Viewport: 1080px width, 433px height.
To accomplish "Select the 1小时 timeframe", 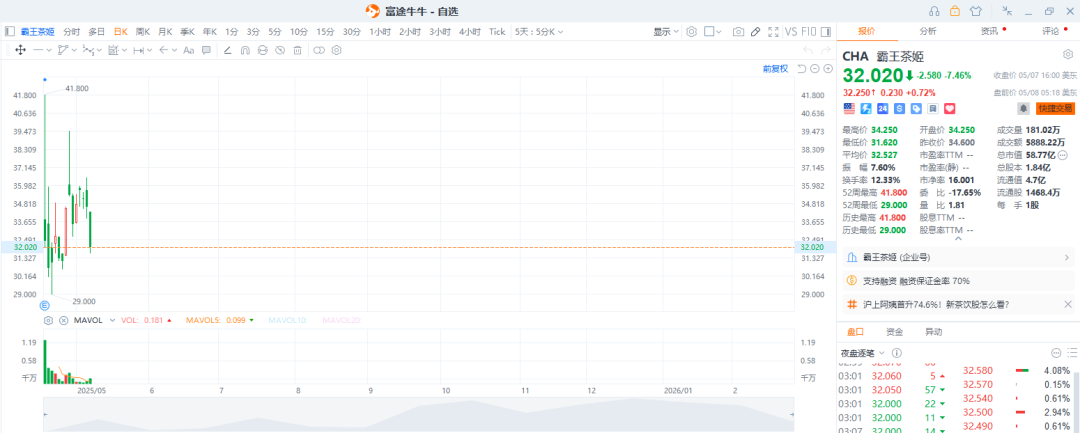I will pos(380,32).
